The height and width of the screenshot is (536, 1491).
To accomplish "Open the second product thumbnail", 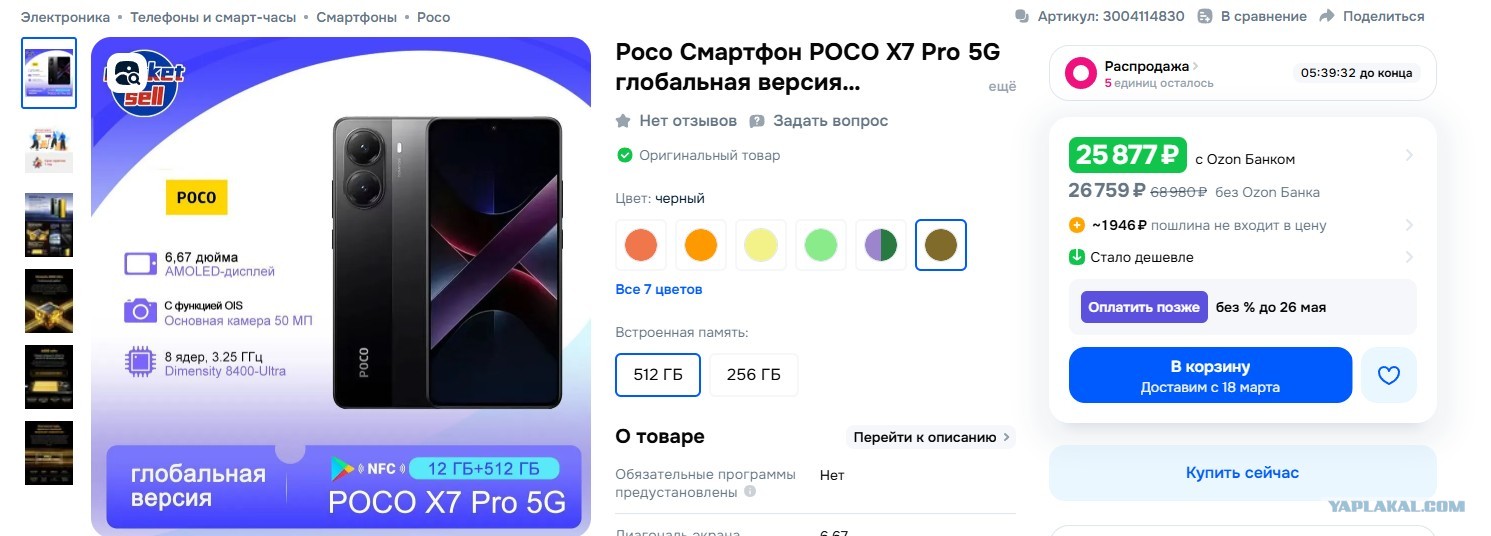I will (x=49, y=149).
